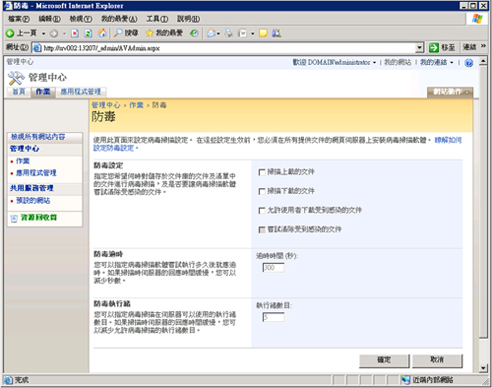Viewport: 492px width, 388px height.
Task: Click the 確定 (OK) button
Action: coord(384,360)
